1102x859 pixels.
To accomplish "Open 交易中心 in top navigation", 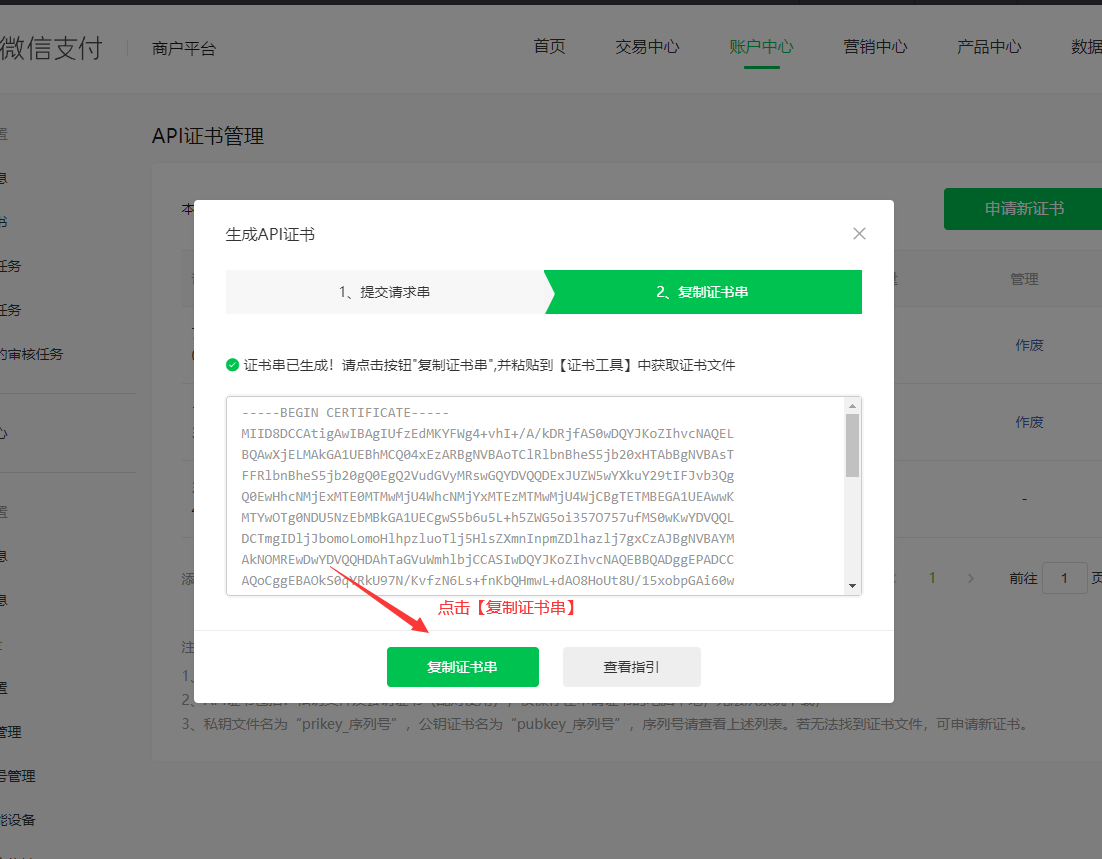I will 647,46.
